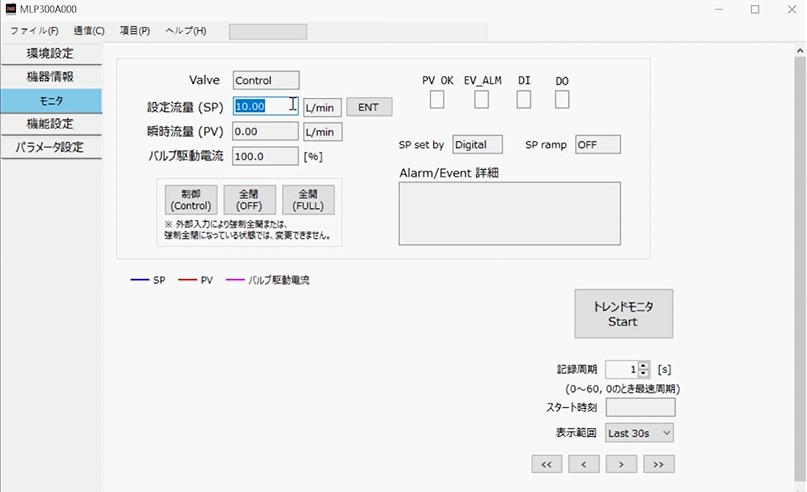Image resolution: width=807 pixels, height=492 pixels.
Task: Click the step forward > button
Action: pyautogui.click(x=621, y=464)
